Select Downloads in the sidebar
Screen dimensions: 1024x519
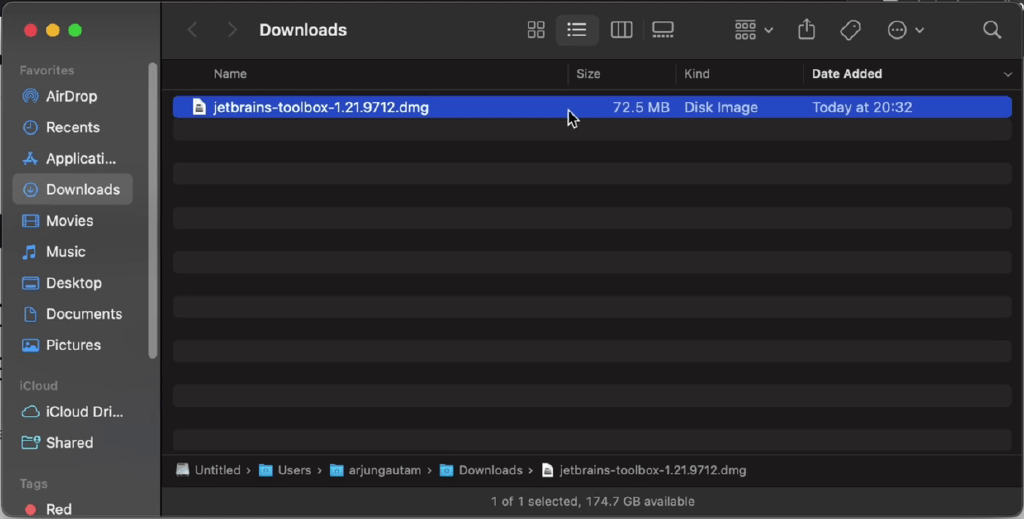point(72,189)
